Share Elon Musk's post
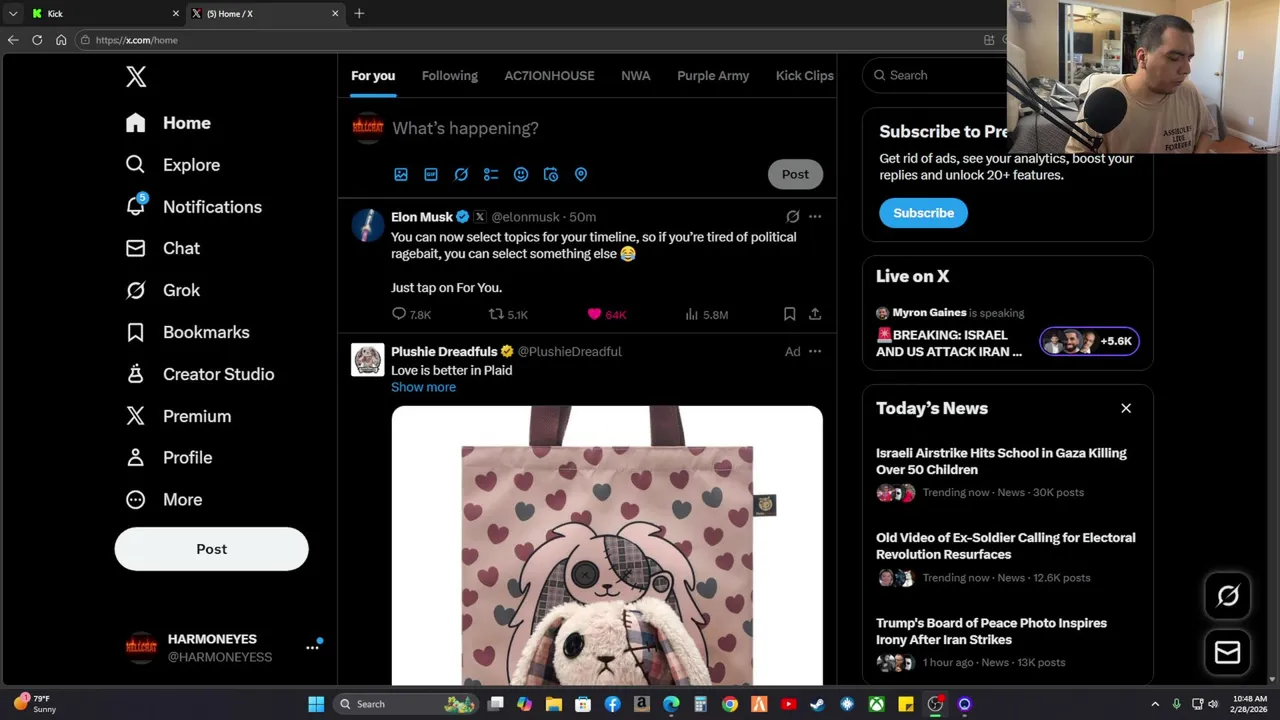This screenshot has width=1280, height=720. pyautogui.click(x=815, y=314)
